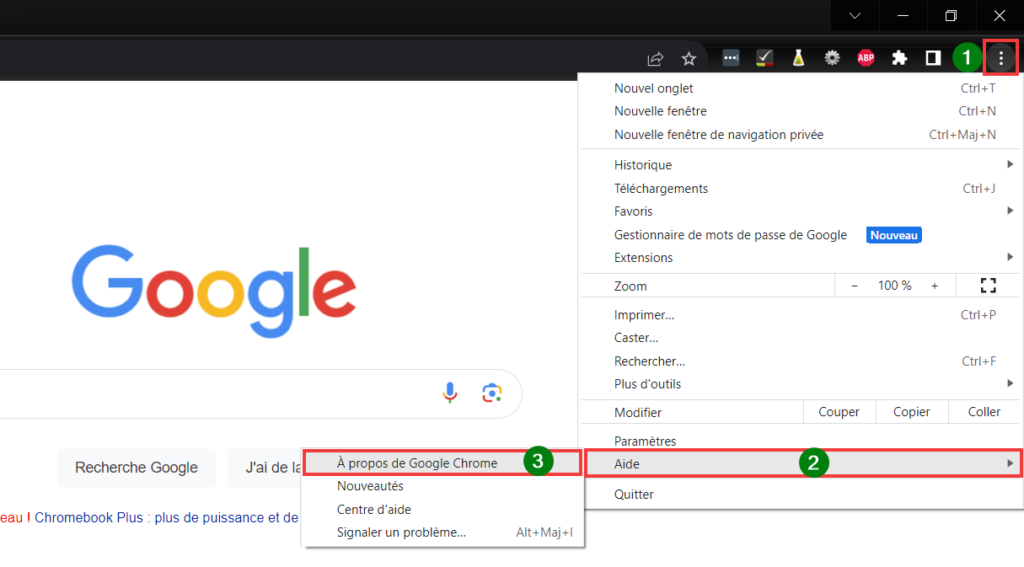Expand the Aide submenu
The image size is (1024, 567).
pos(801,464)
